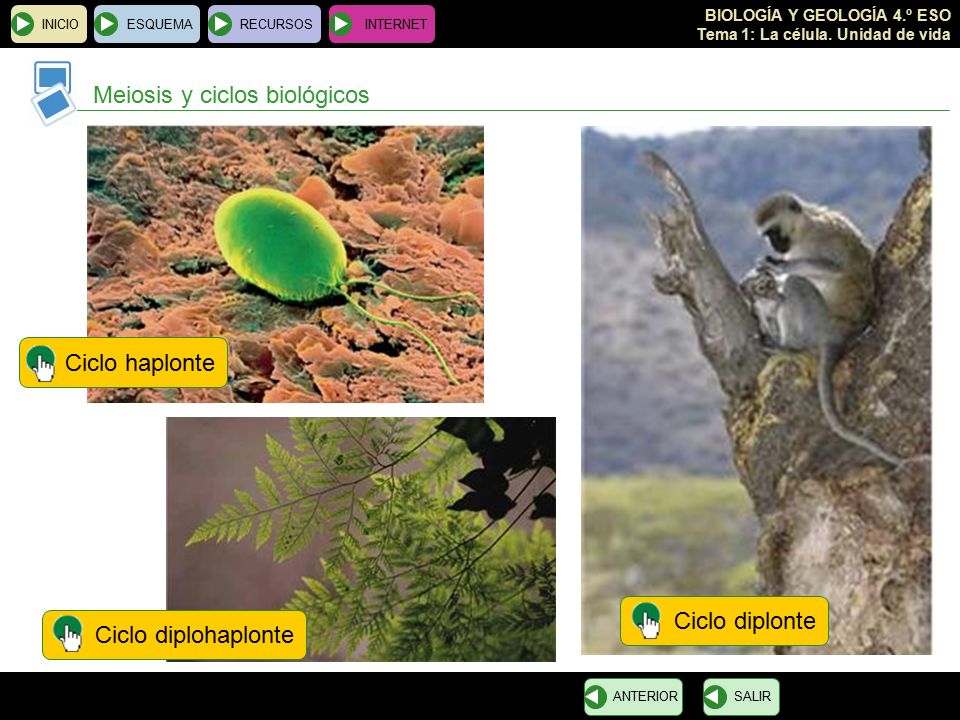The image size is (960, 720).
Task: Click the hand pointer icon on Ciclo haplonte
Action: pos(41,364)
